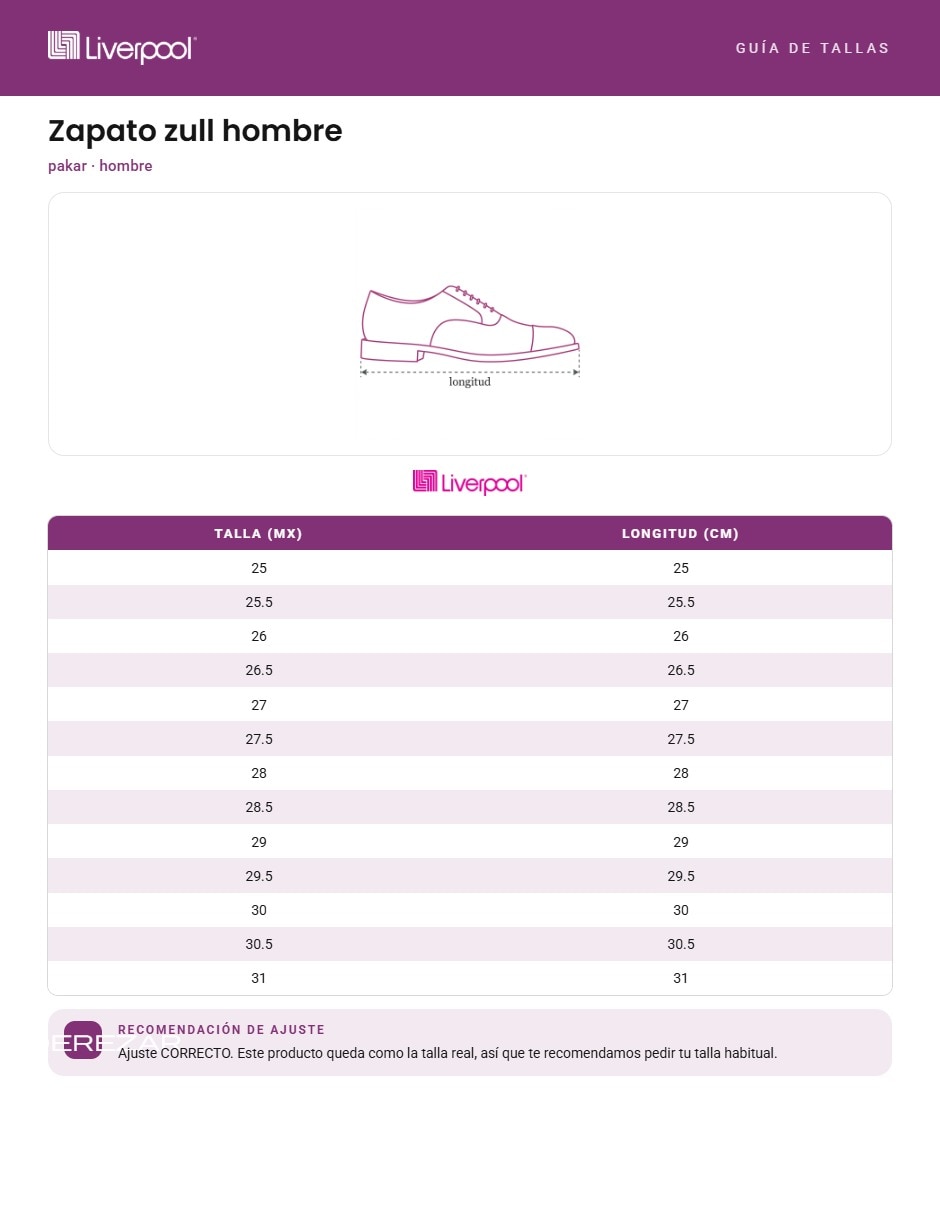Viewport: 940px width, 1215px height.
Task: Click the Zapato zull hombre title
Action: (x=195, y=131)
